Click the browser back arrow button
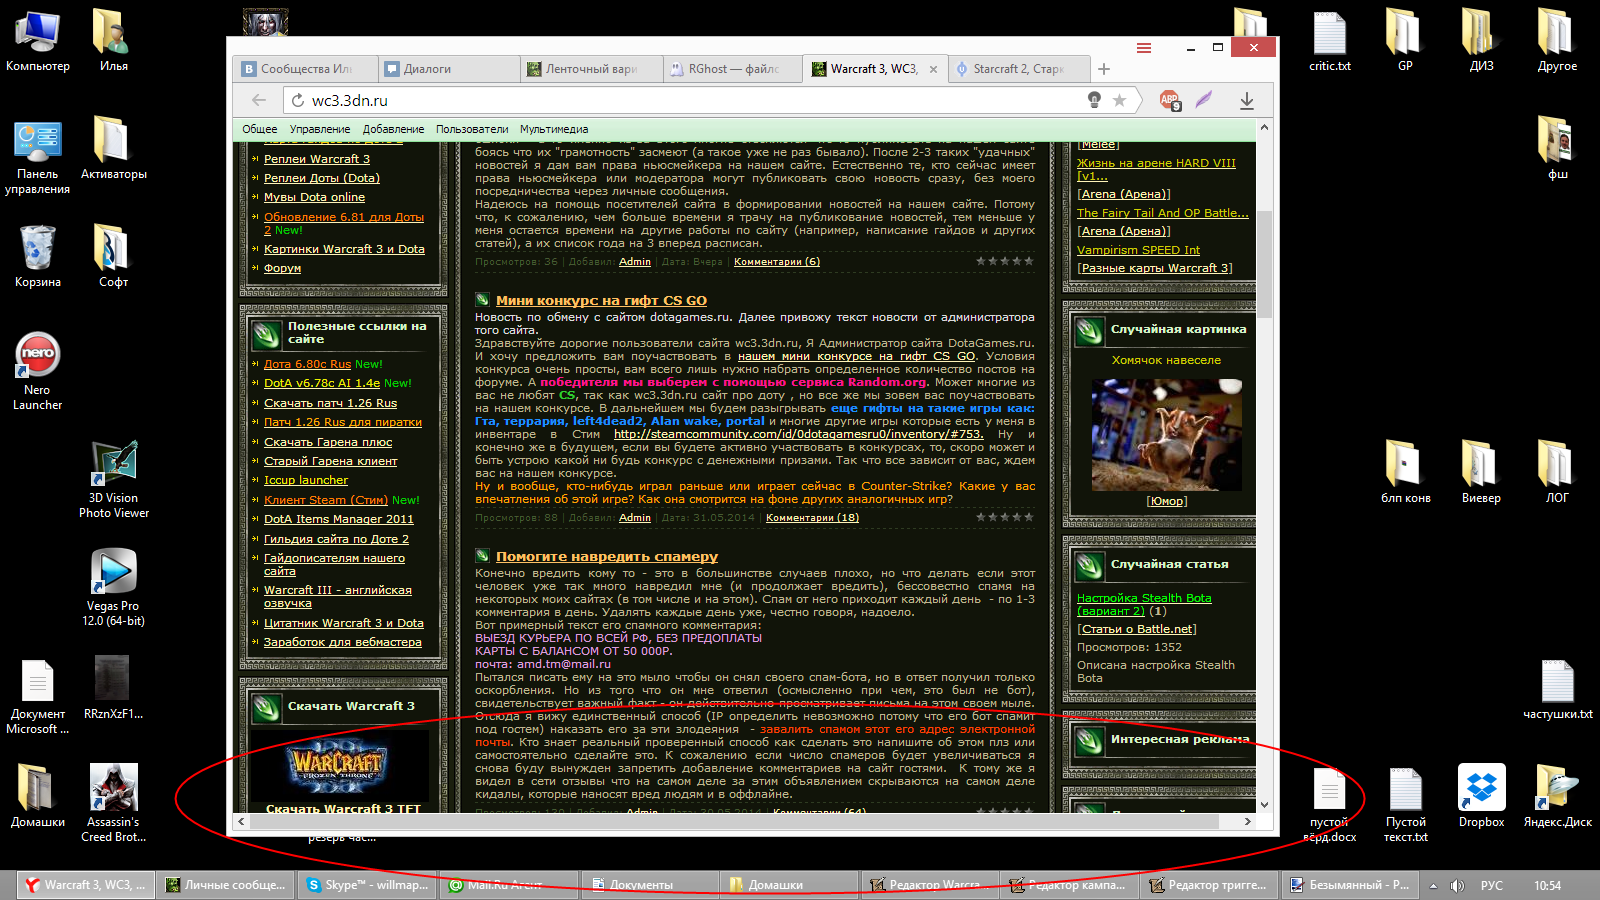Image resolution: width=1600 pixels, height=900 pixels. point(259,100)
